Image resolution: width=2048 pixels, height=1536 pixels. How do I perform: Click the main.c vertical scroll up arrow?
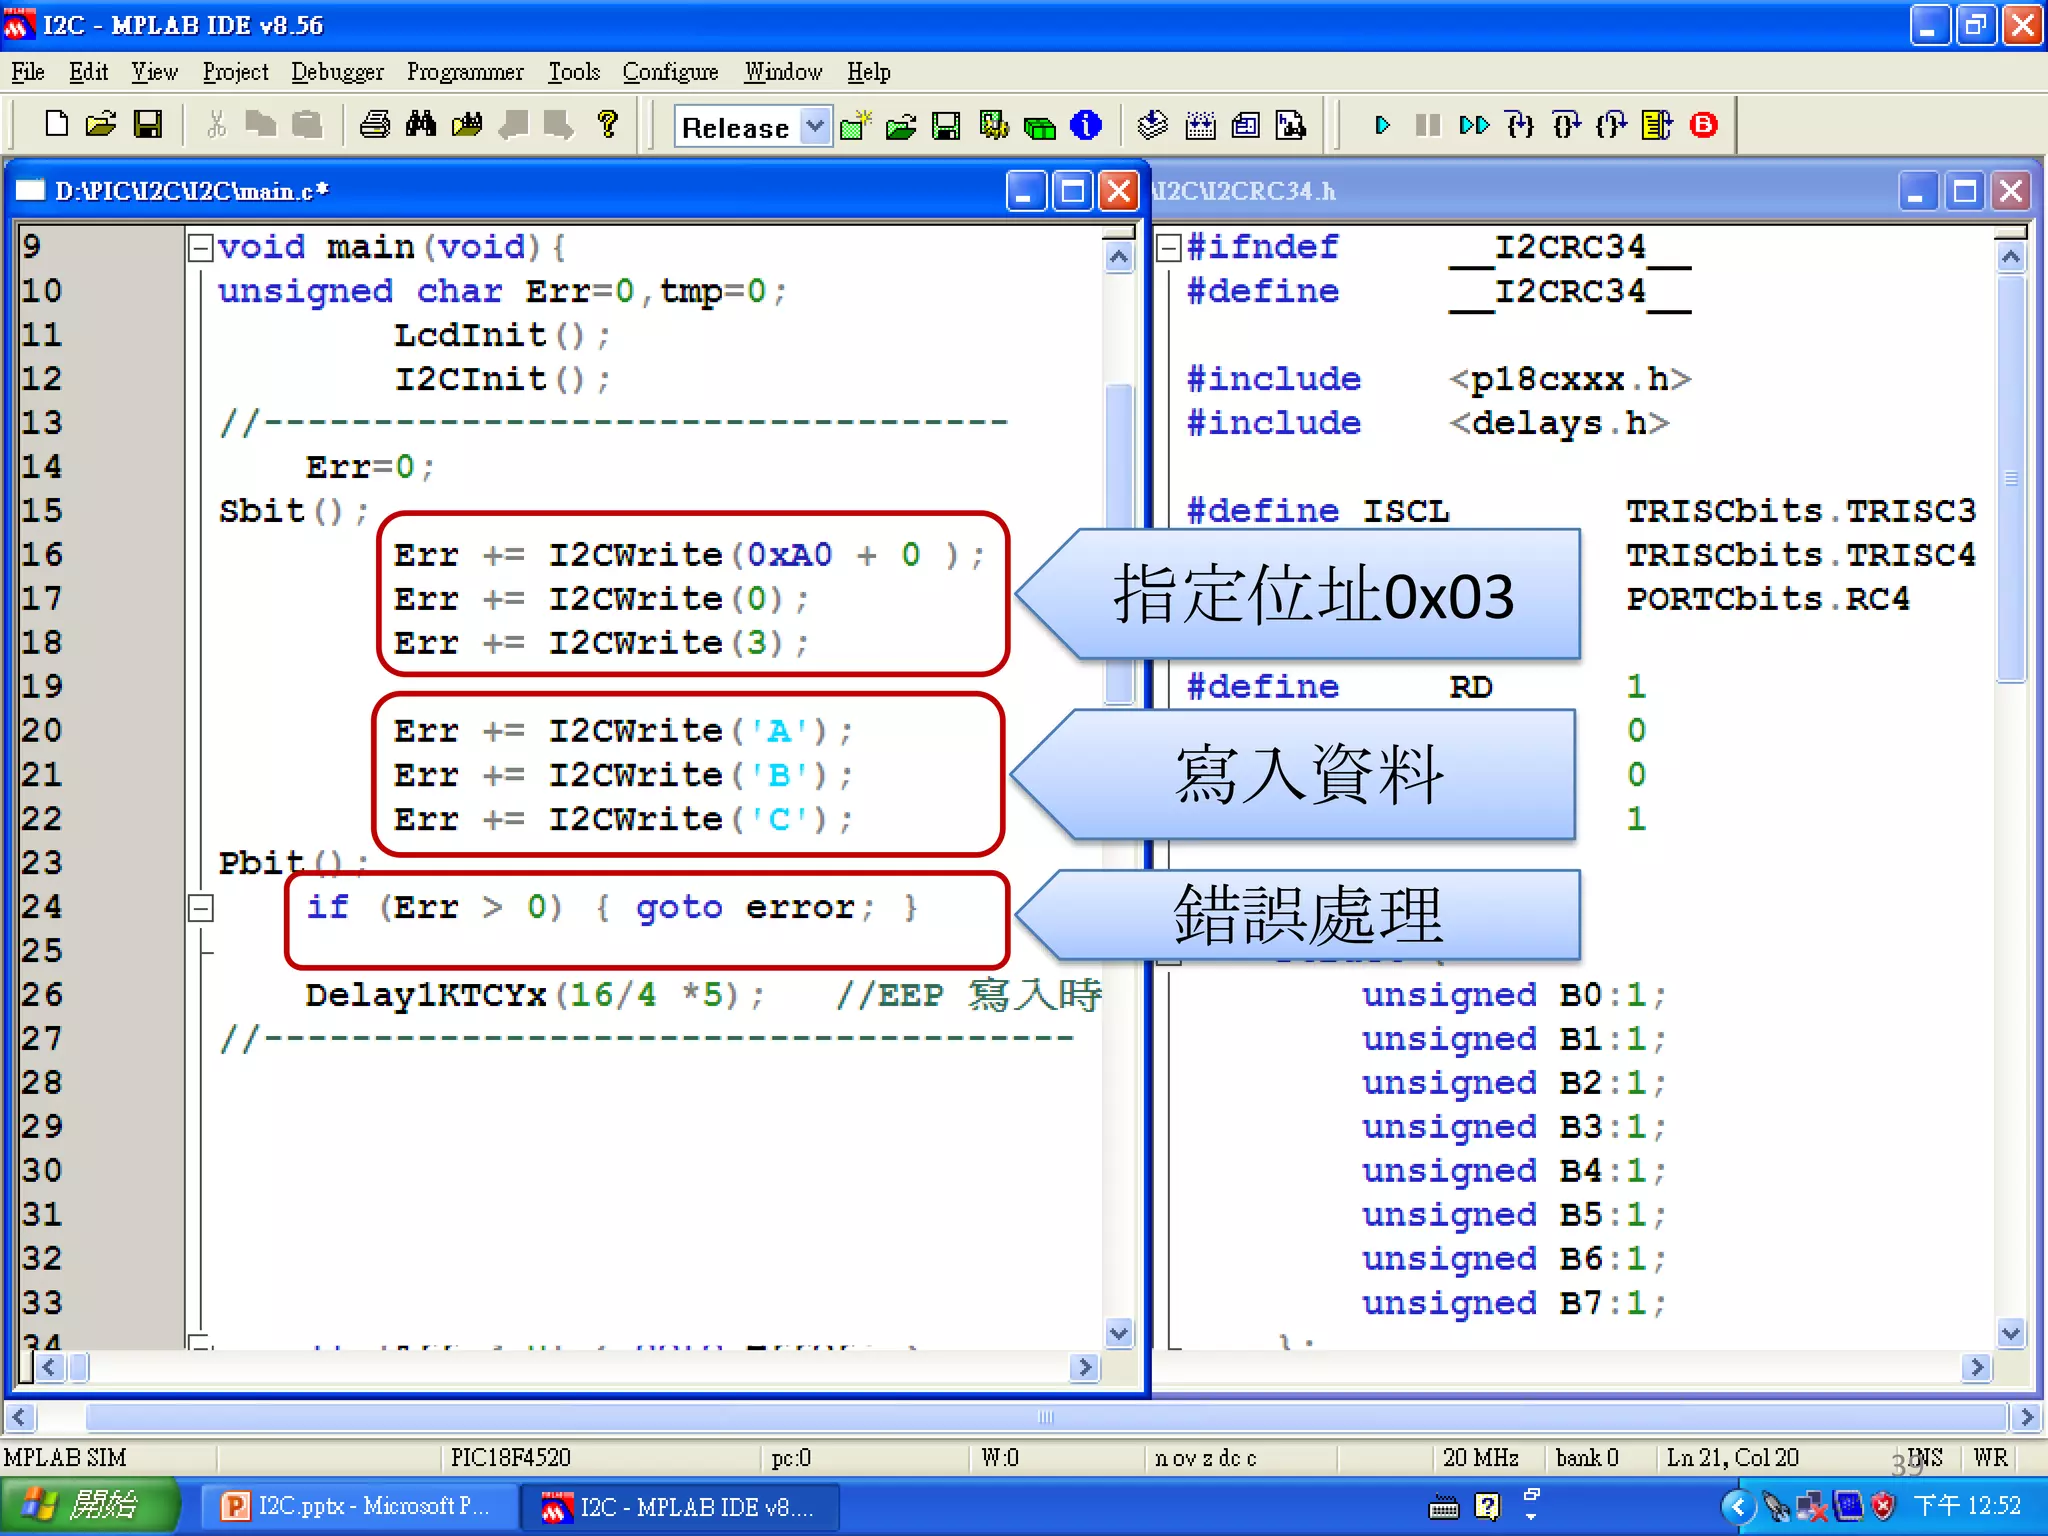point(1119,258)
